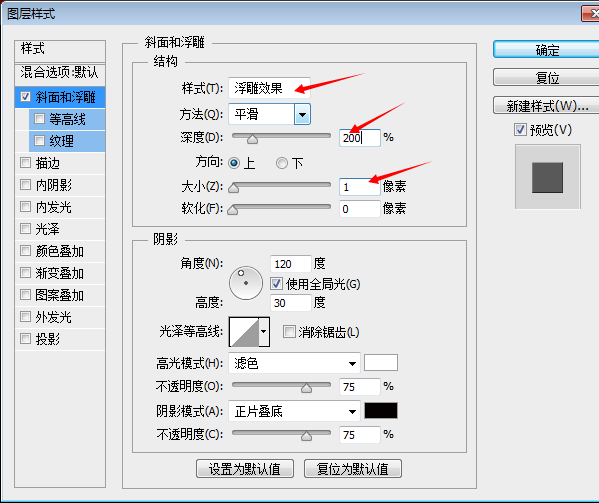Select the 下 direction radio button

(282, 163)
